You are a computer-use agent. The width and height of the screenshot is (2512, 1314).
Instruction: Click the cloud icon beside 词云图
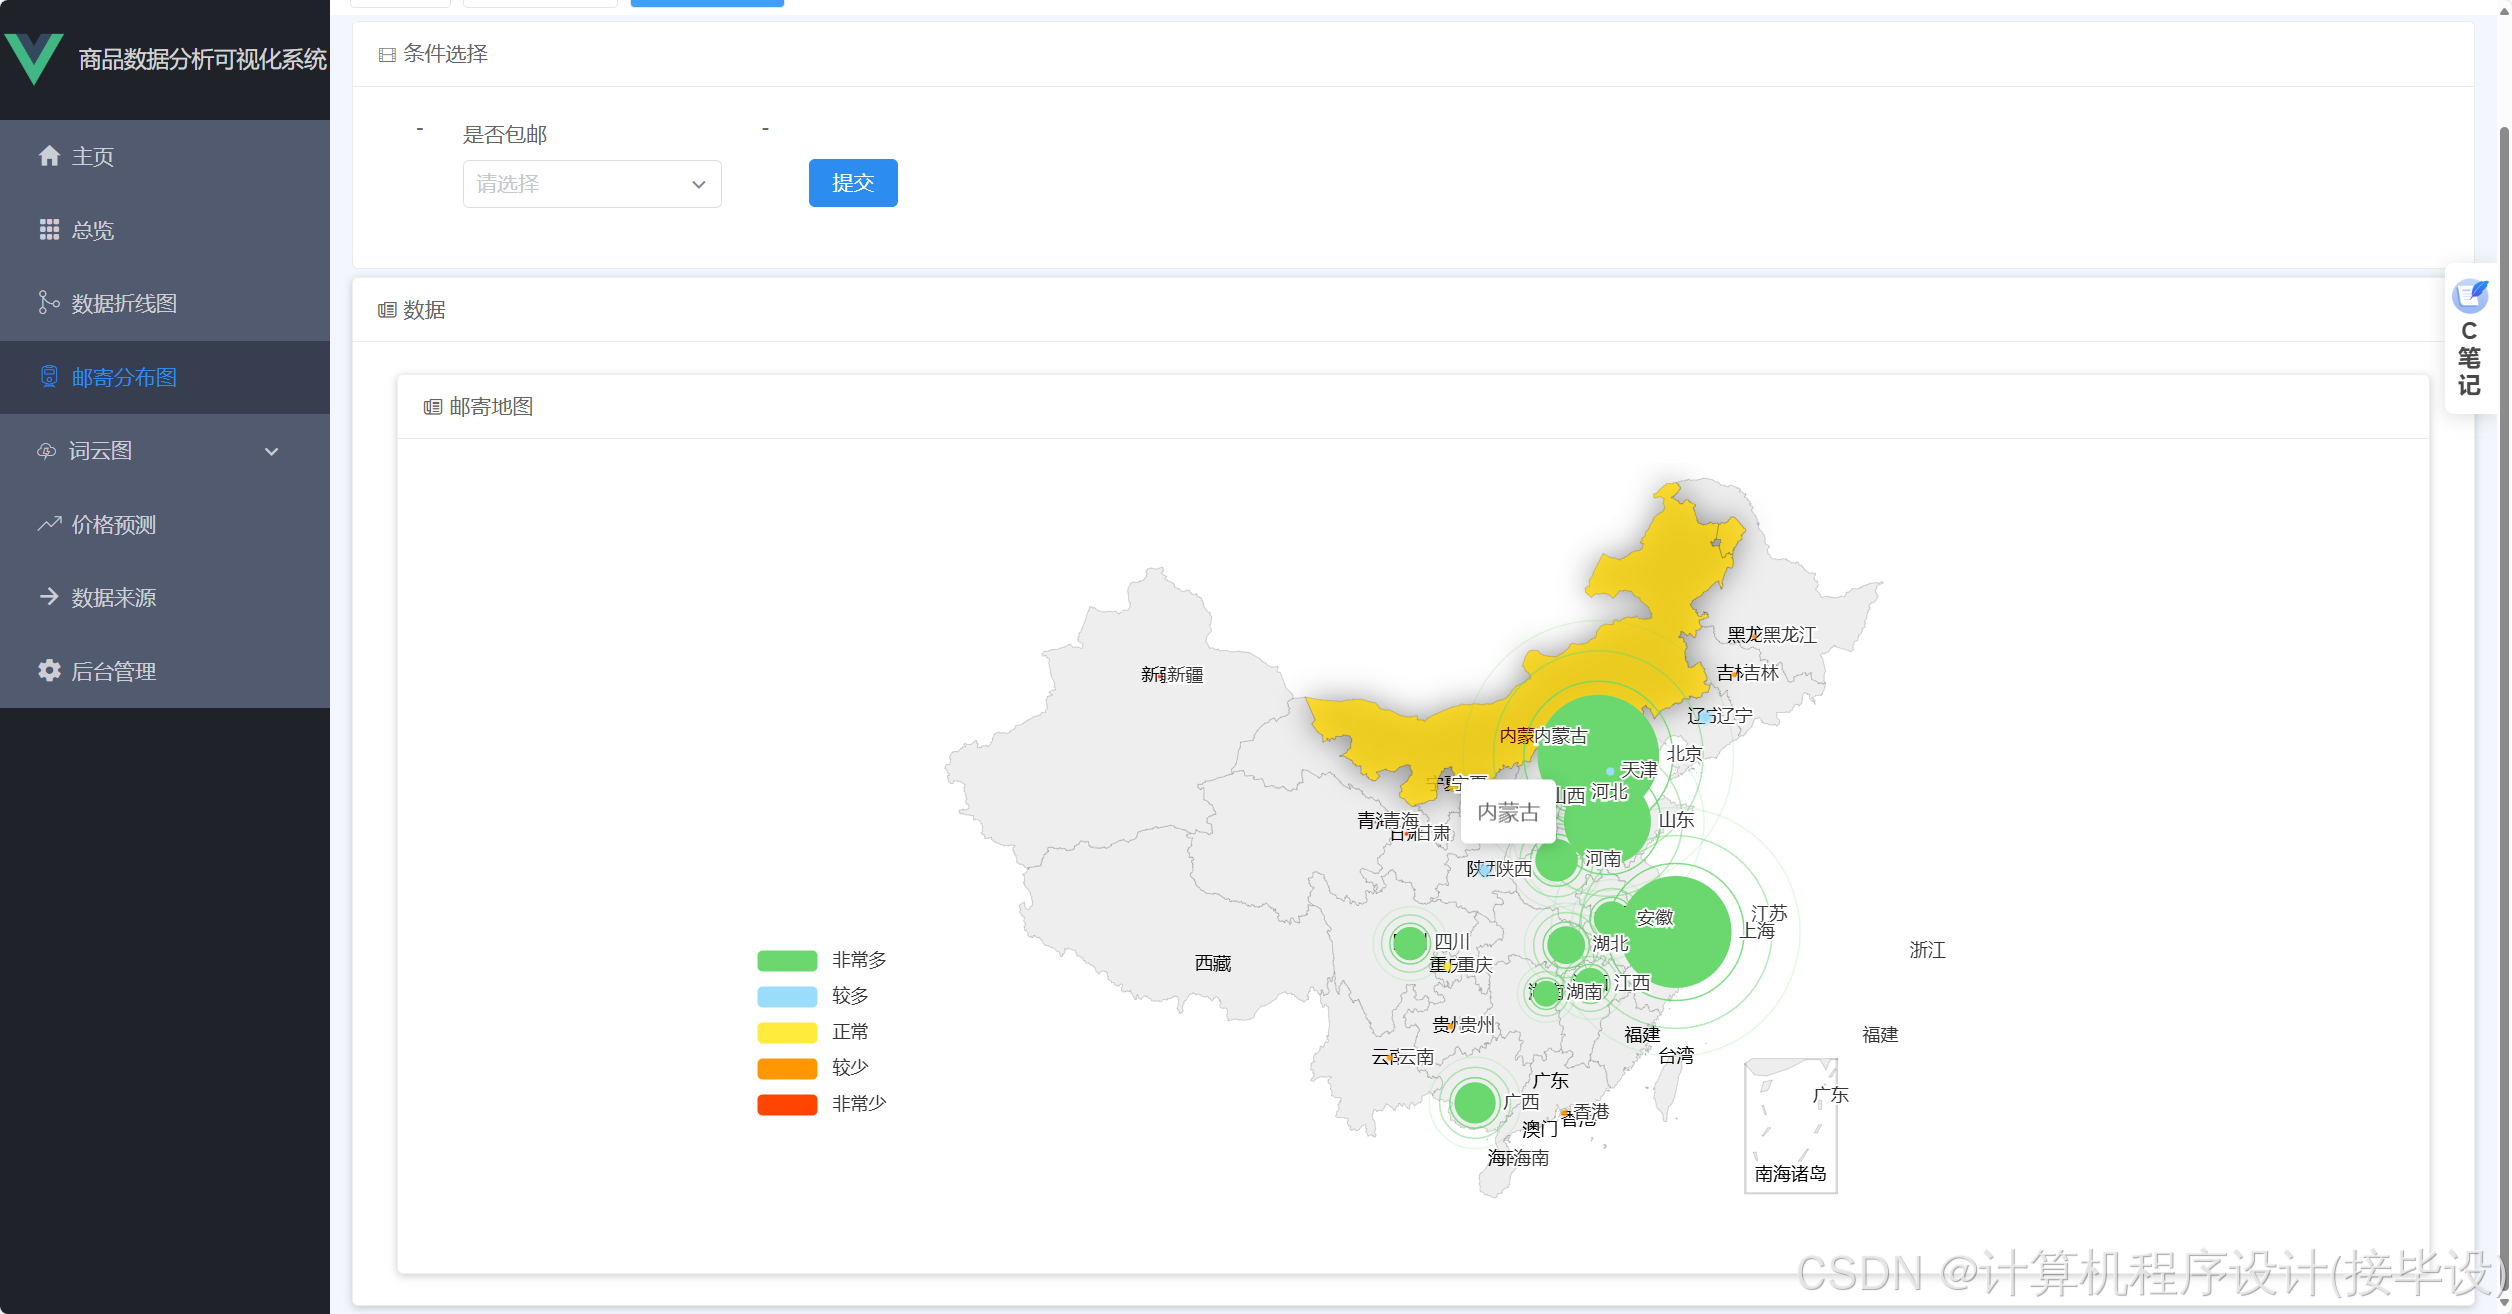pyautogui.click(x=47, y=451)
